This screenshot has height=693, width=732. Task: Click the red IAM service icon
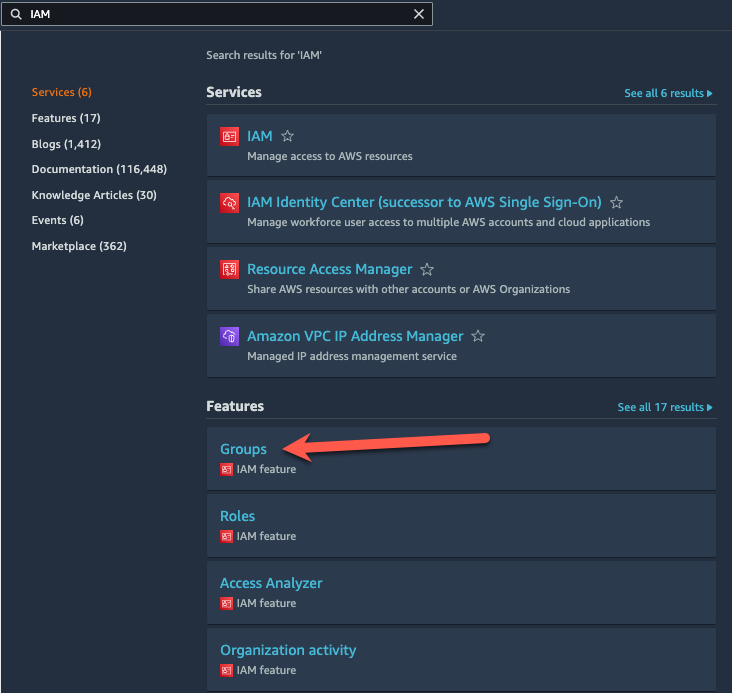pyautogui.click(x=229, y=137)
